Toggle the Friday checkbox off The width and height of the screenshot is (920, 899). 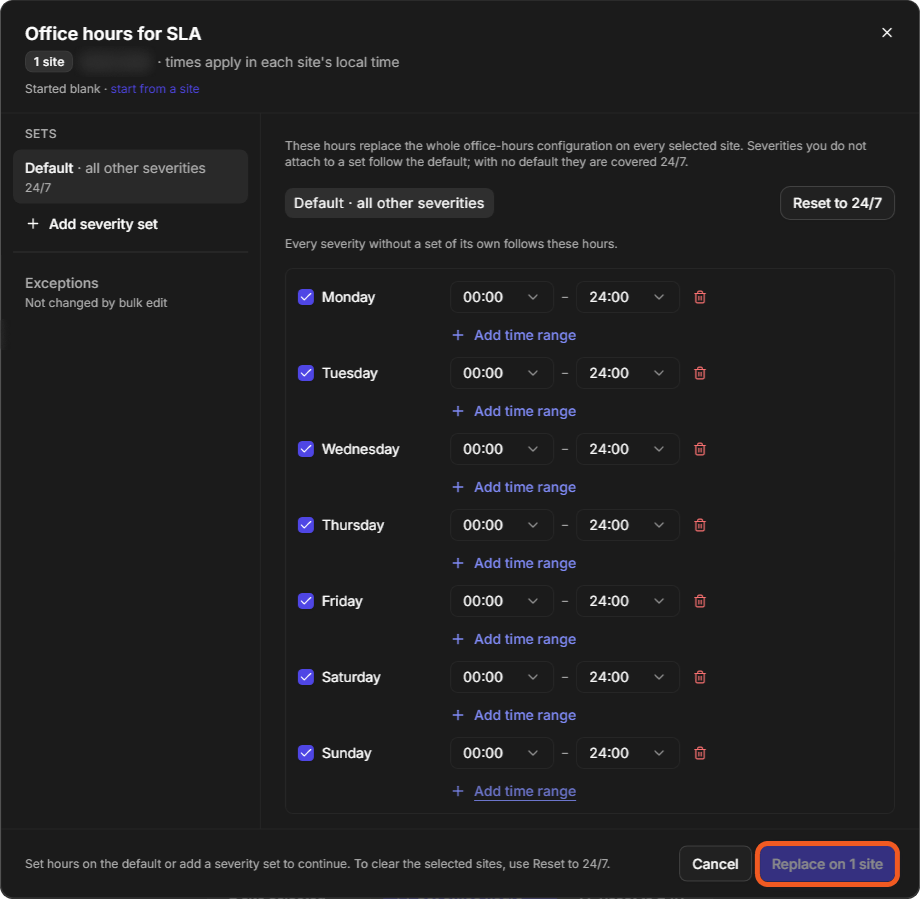306,601
